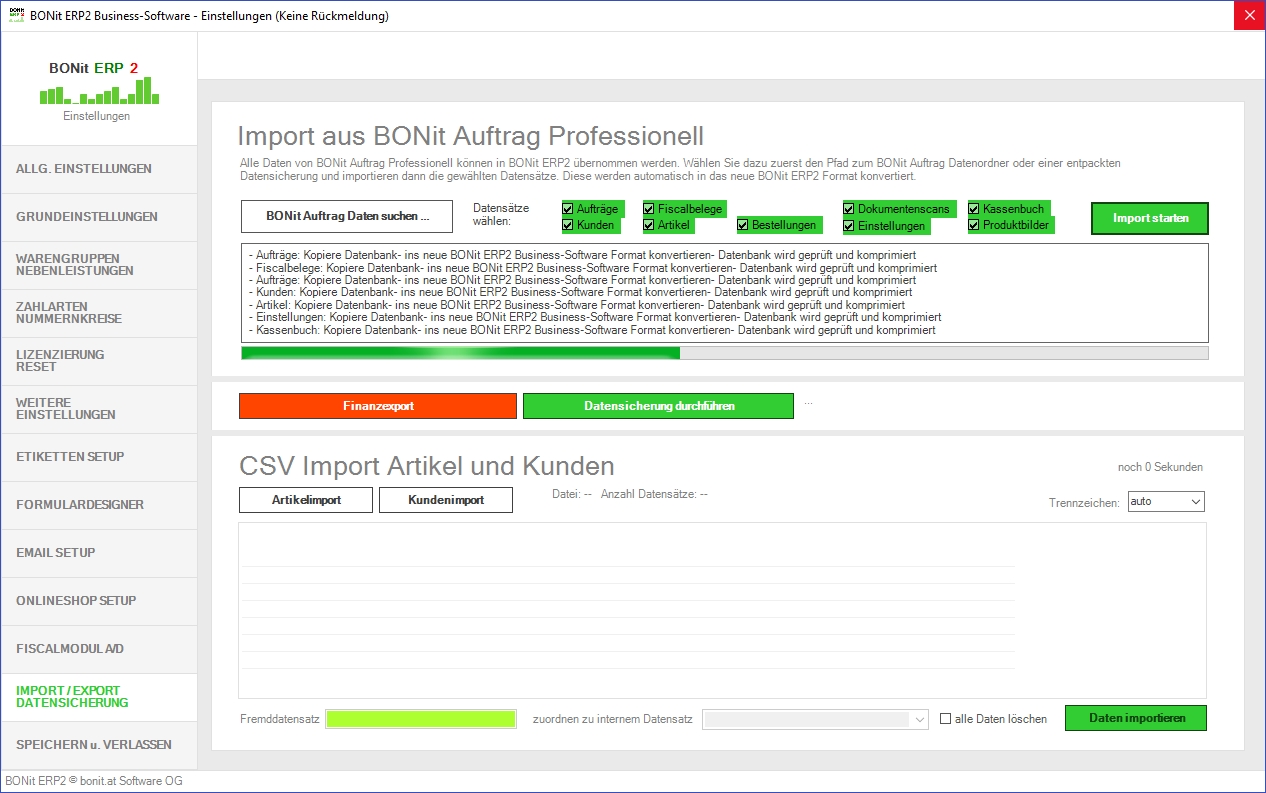The width and height of the screenshot is (1266, 793).
Task: Open ALLG. EINSTELLUNGEN section
Action: coord(99,169)
